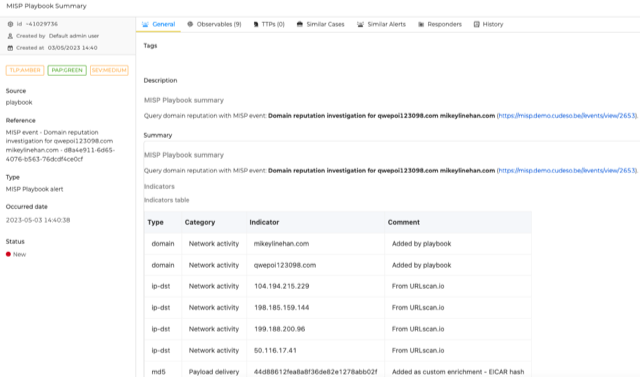This screenshot has width=640, height=377.
Task: Click the History tab icon
Action: [476, 24]
